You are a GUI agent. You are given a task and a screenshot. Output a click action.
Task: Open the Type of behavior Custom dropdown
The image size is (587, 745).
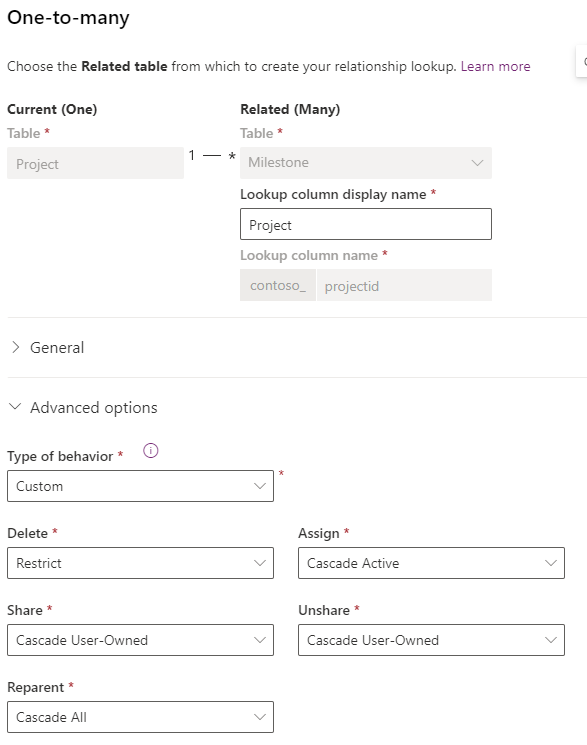pos(140,486)
